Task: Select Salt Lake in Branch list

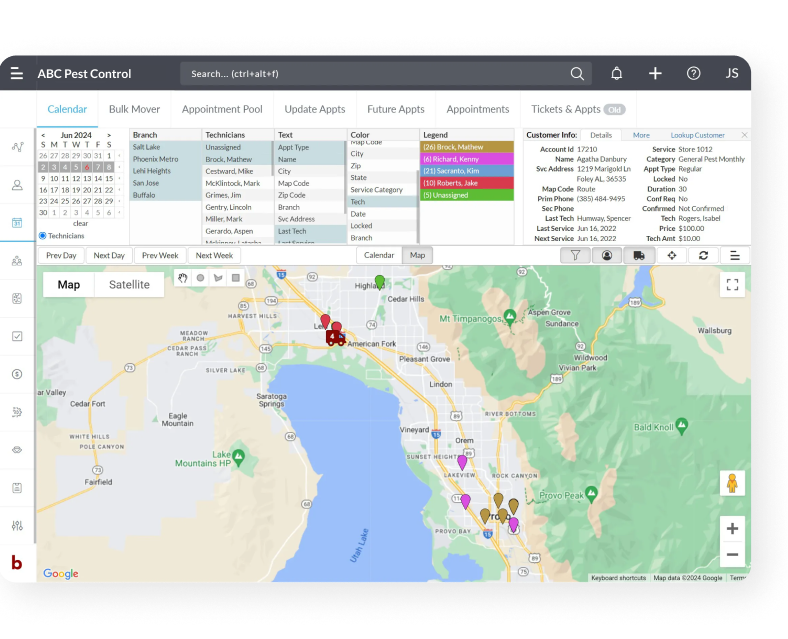Action: coord(165,147)
